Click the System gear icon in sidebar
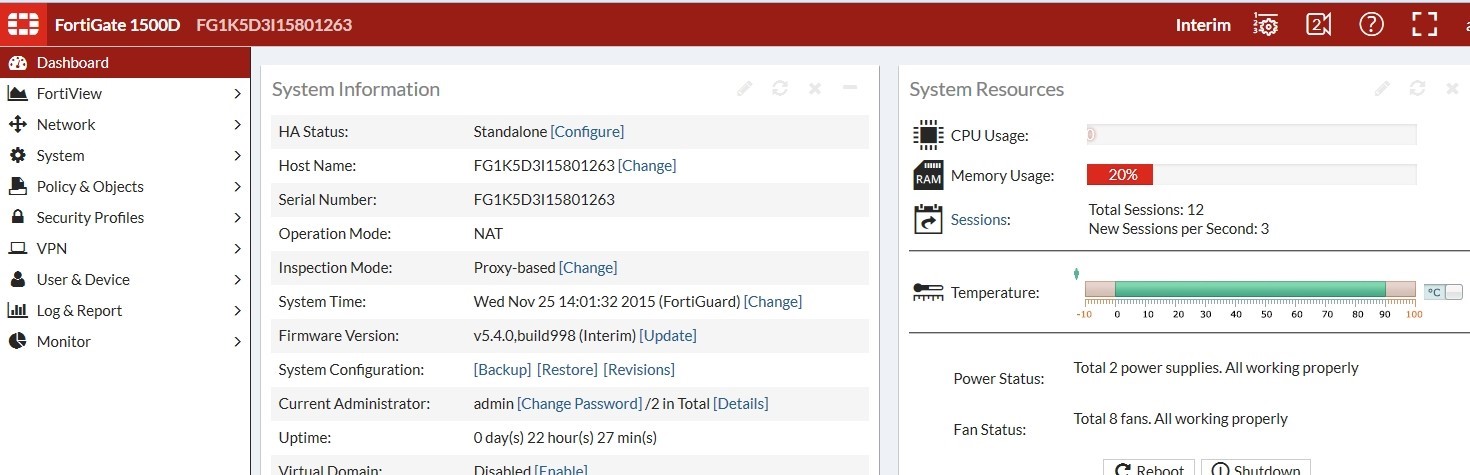This screenshot has height=475, width=1470. pos(17,156)
